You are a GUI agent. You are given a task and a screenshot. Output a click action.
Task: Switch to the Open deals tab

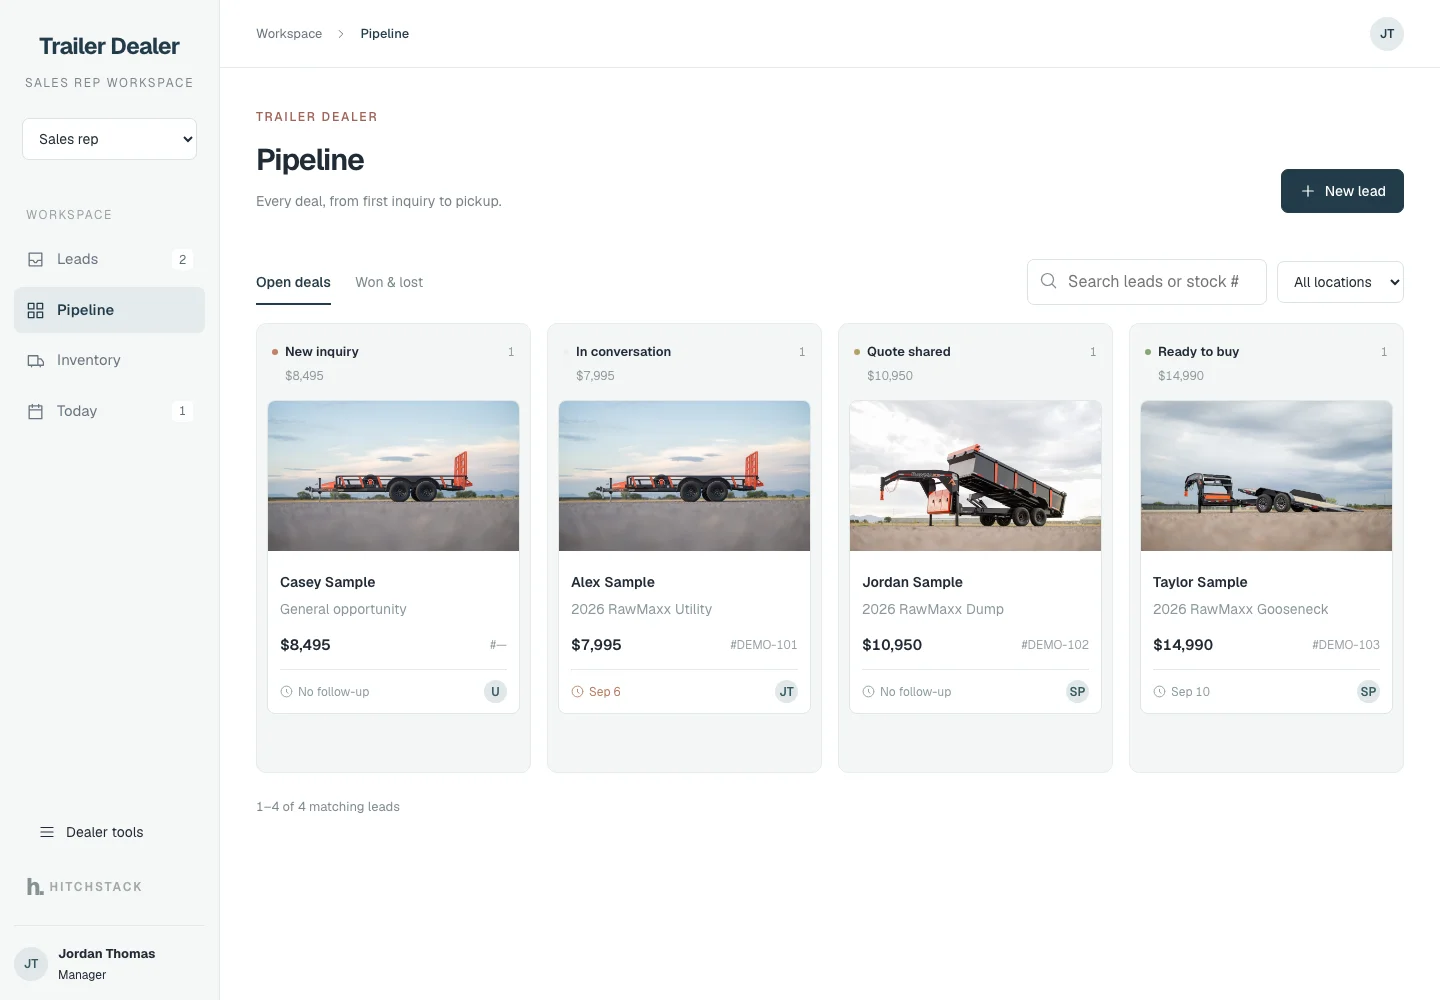click(293, 283)
